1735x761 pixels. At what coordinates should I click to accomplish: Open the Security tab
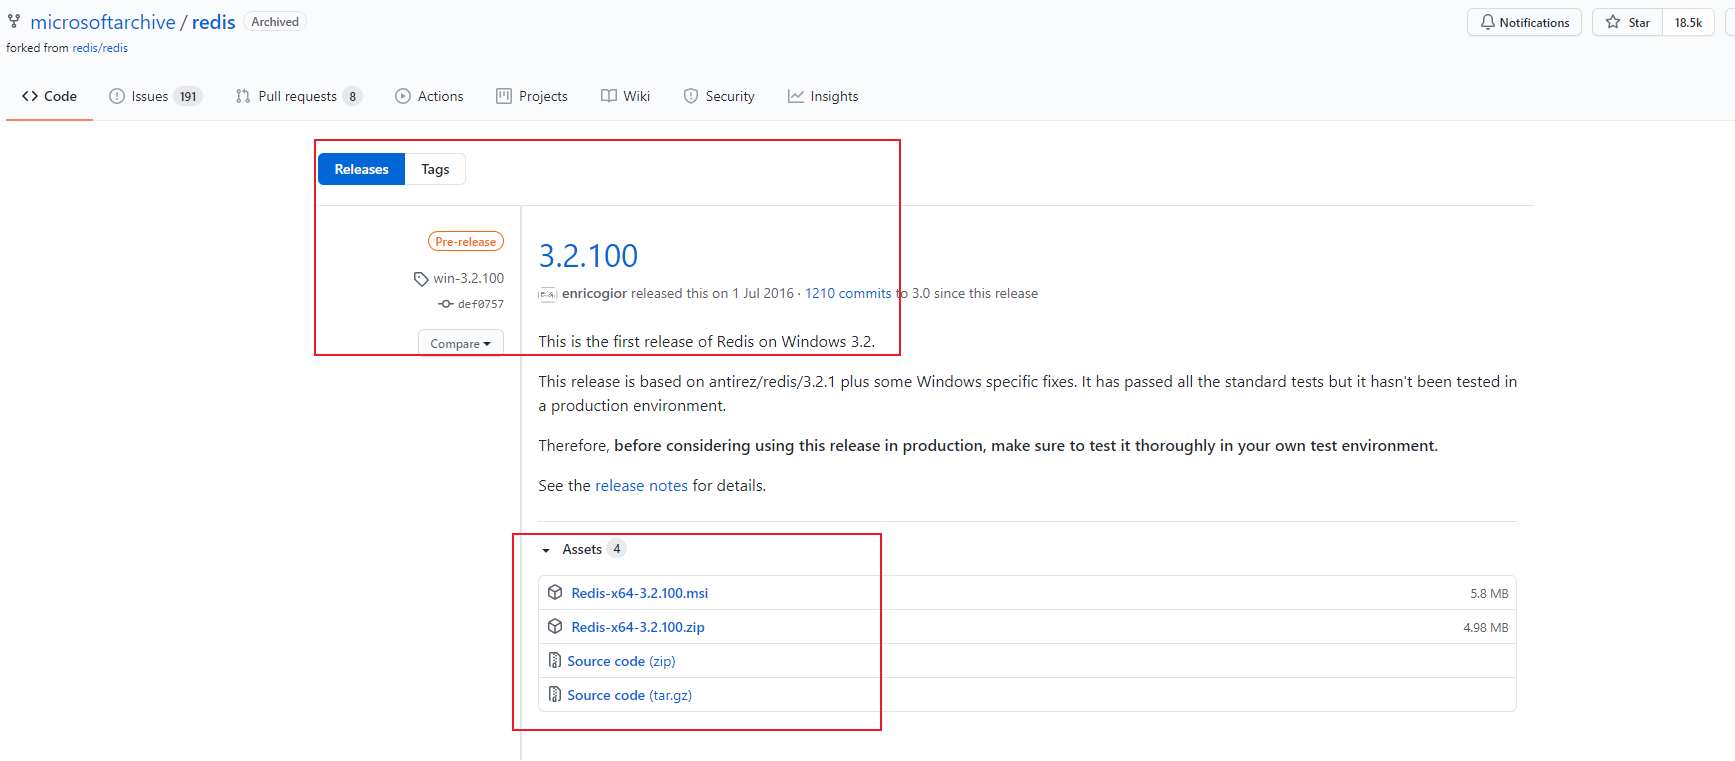coord(719,96)
